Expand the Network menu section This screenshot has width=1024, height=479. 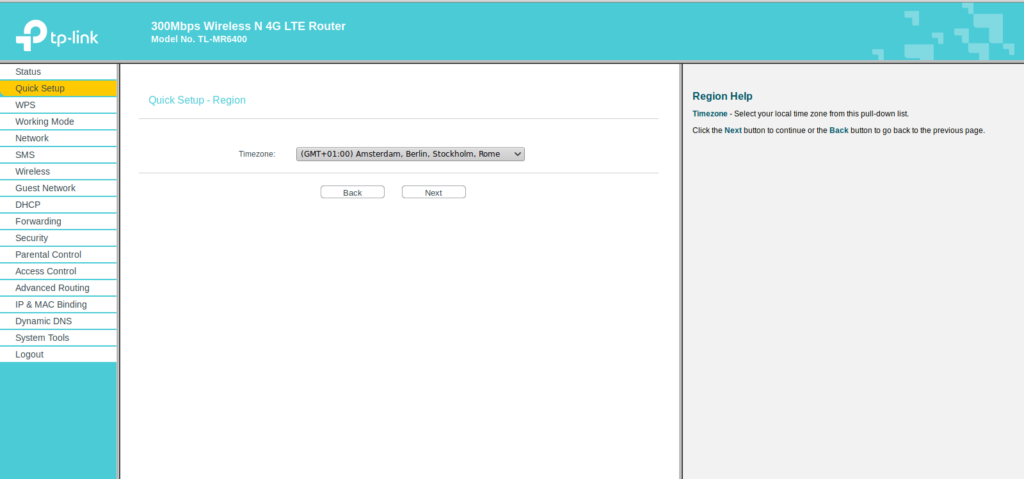coord(32,138)
